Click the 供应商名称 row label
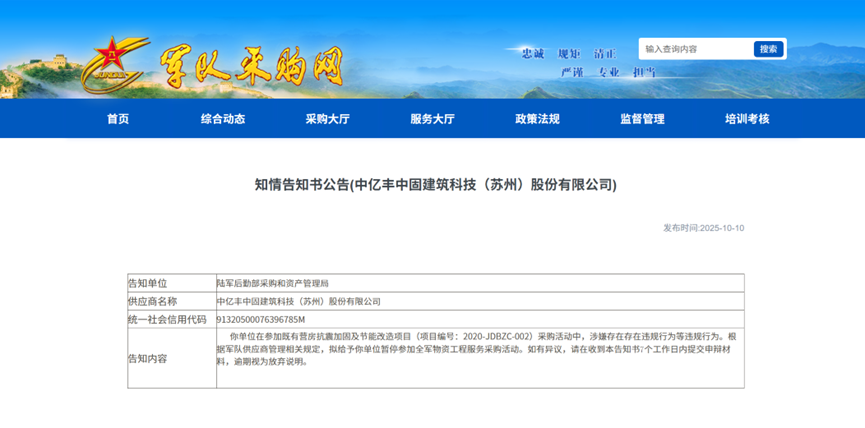This screenshot has width=865, height=428. click(152, 302)
